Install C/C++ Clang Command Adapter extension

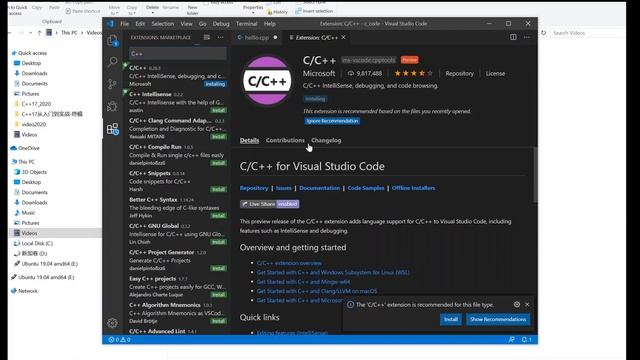point(218,137)
